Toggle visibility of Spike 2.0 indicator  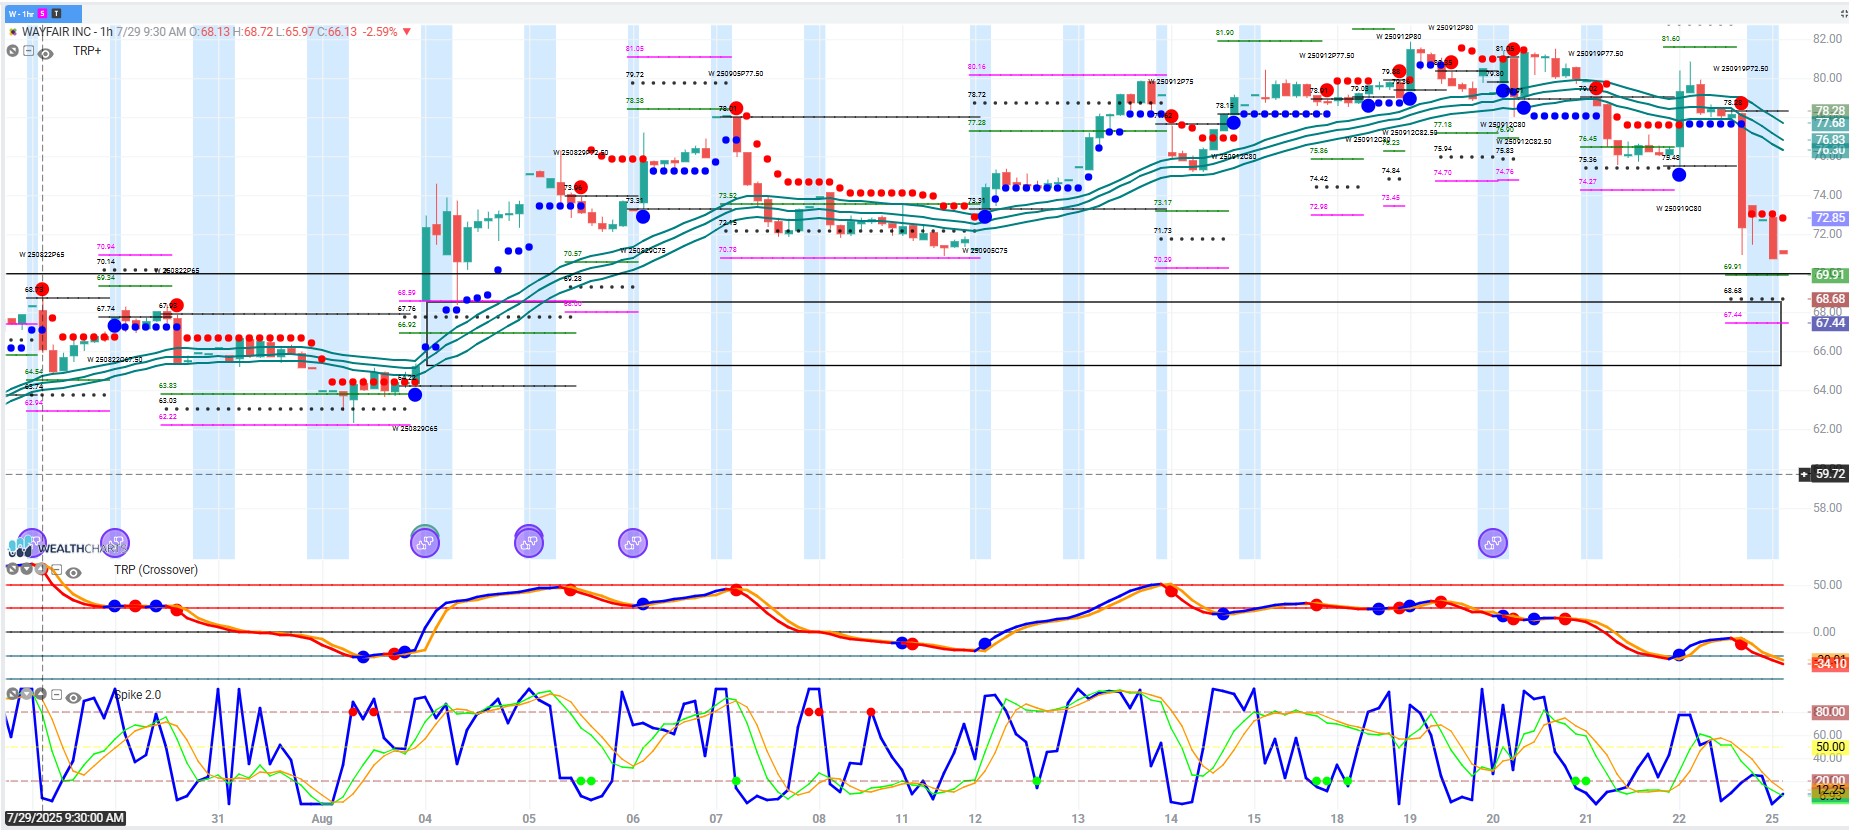tap(73, 697)
